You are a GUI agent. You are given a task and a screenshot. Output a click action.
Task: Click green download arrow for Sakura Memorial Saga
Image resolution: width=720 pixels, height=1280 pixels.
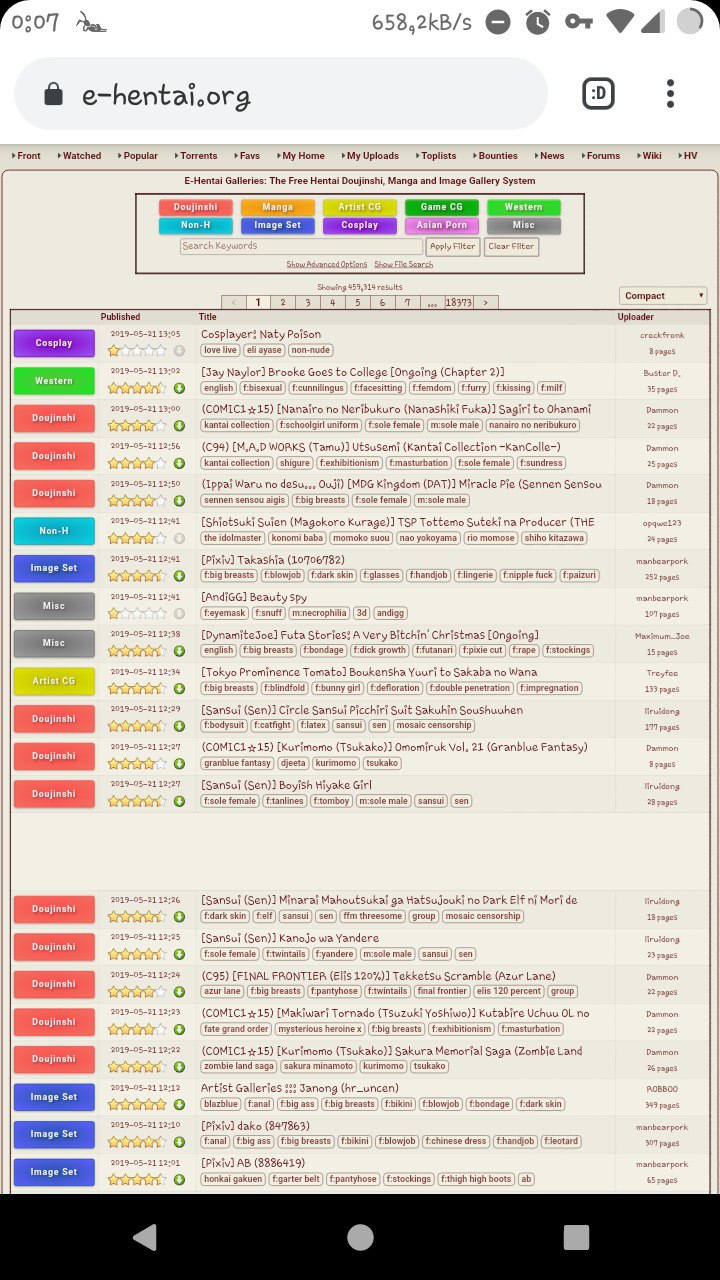click(x=179, y=1067)
